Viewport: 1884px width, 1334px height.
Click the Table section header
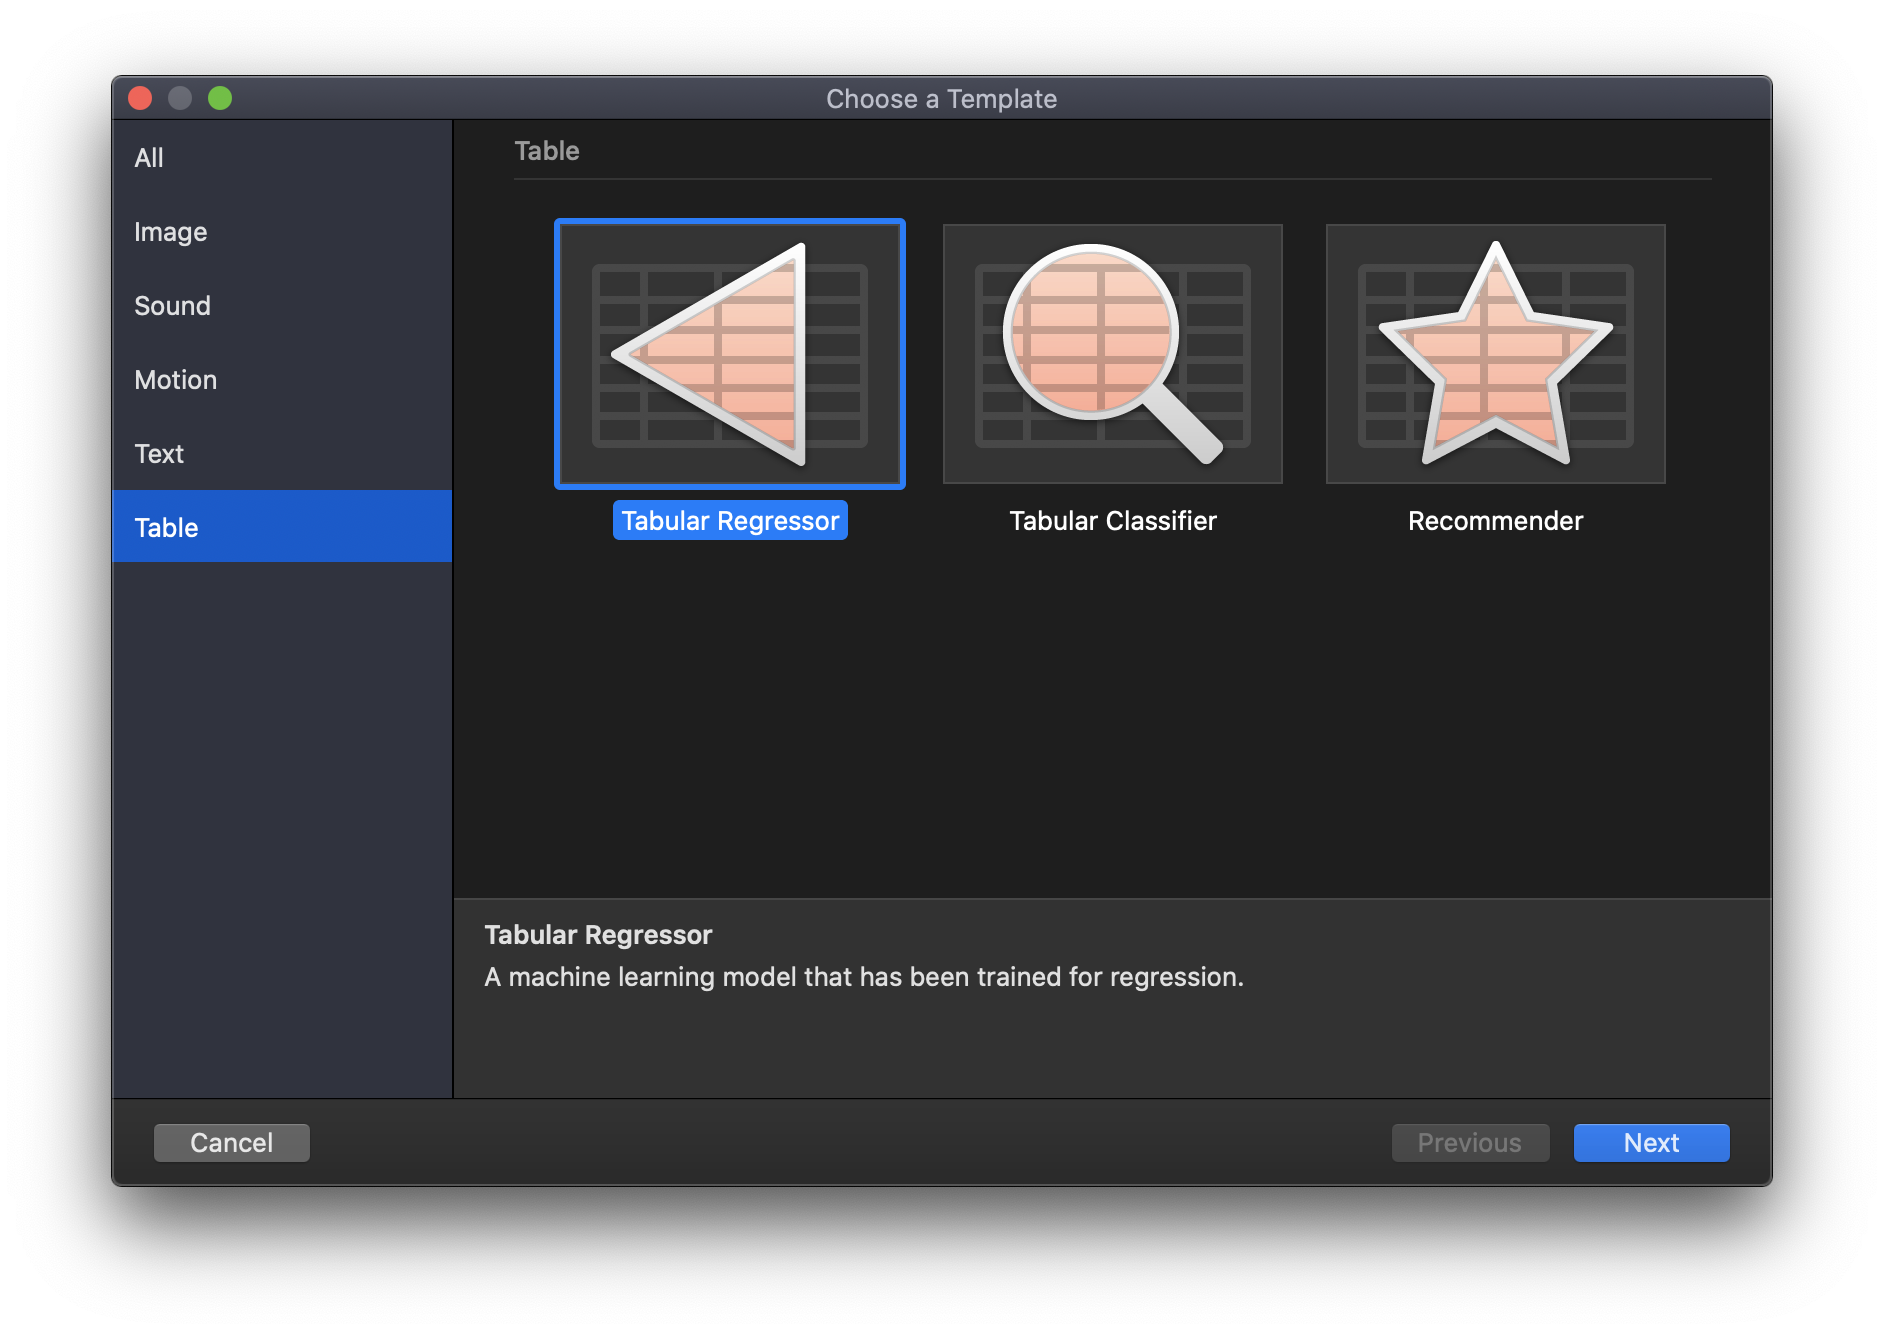pos(547,151)
